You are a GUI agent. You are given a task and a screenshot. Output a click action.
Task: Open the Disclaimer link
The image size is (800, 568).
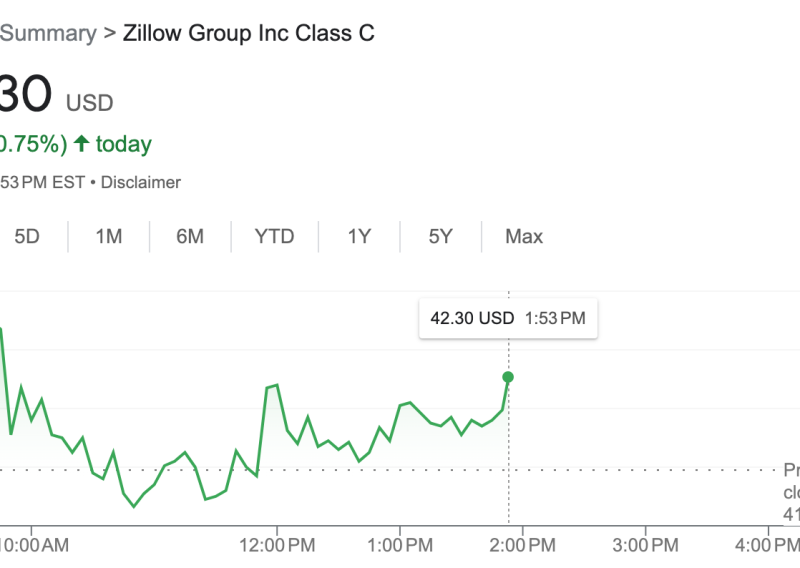(x=141, y=182)
